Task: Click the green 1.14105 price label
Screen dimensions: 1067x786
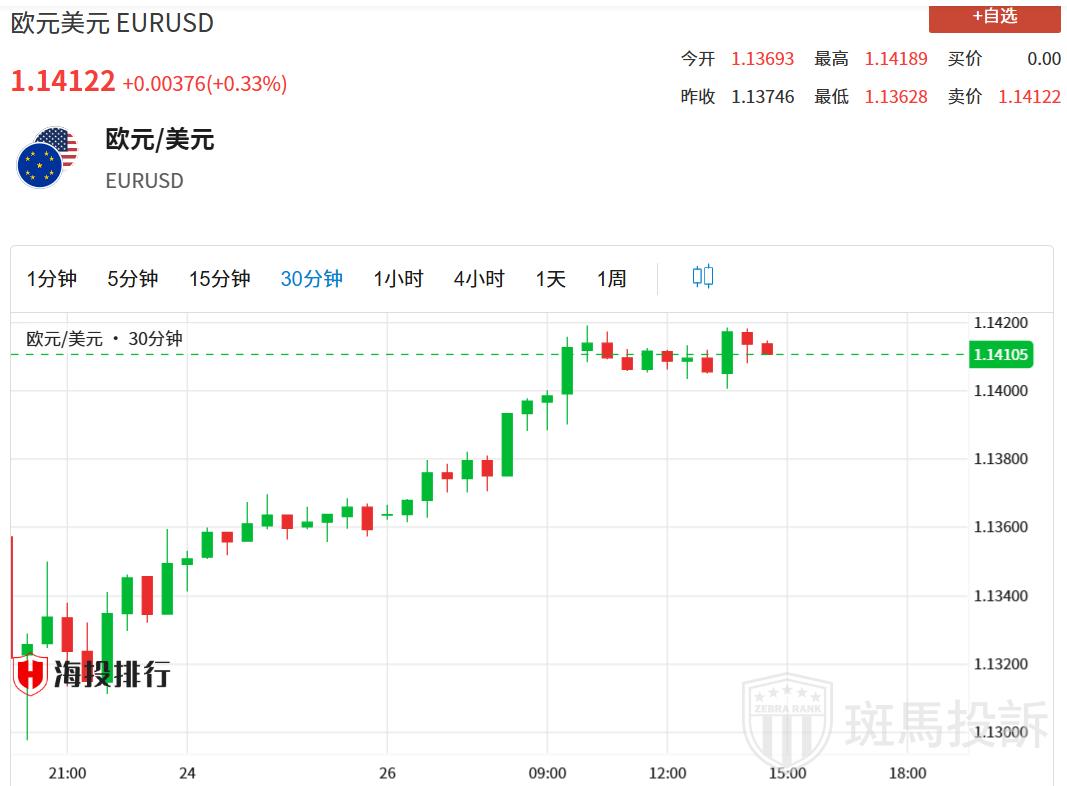Action: click(x=1000, y=355)
